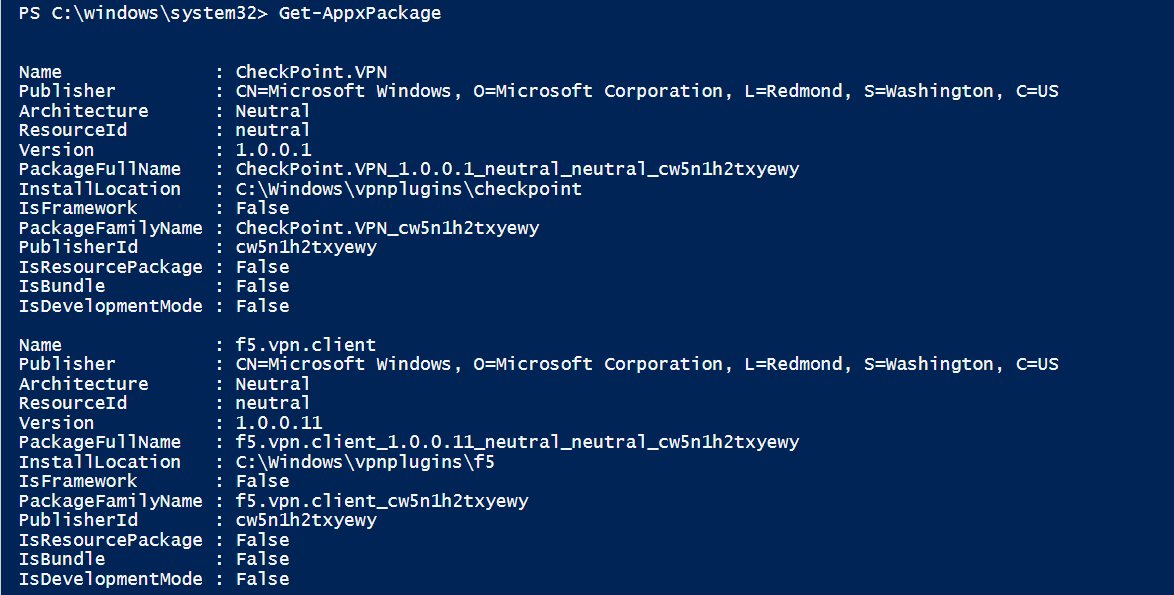Screen dimensions: 1174x595
Task: Click the InstallLocation path ending in f5
Action: click(365, 462)
